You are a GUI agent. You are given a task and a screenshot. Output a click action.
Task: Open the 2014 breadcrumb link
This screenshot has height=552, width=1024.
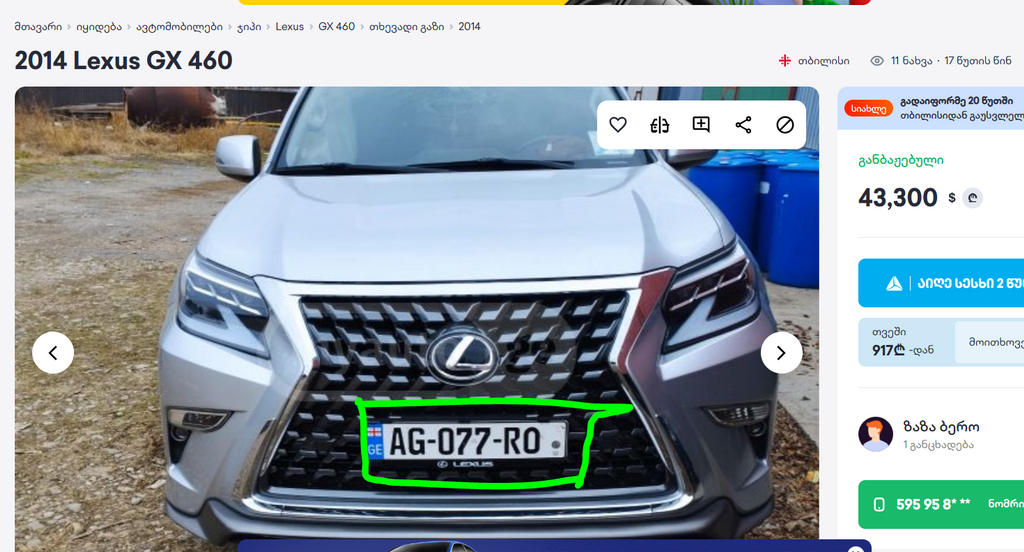point(469,27)
